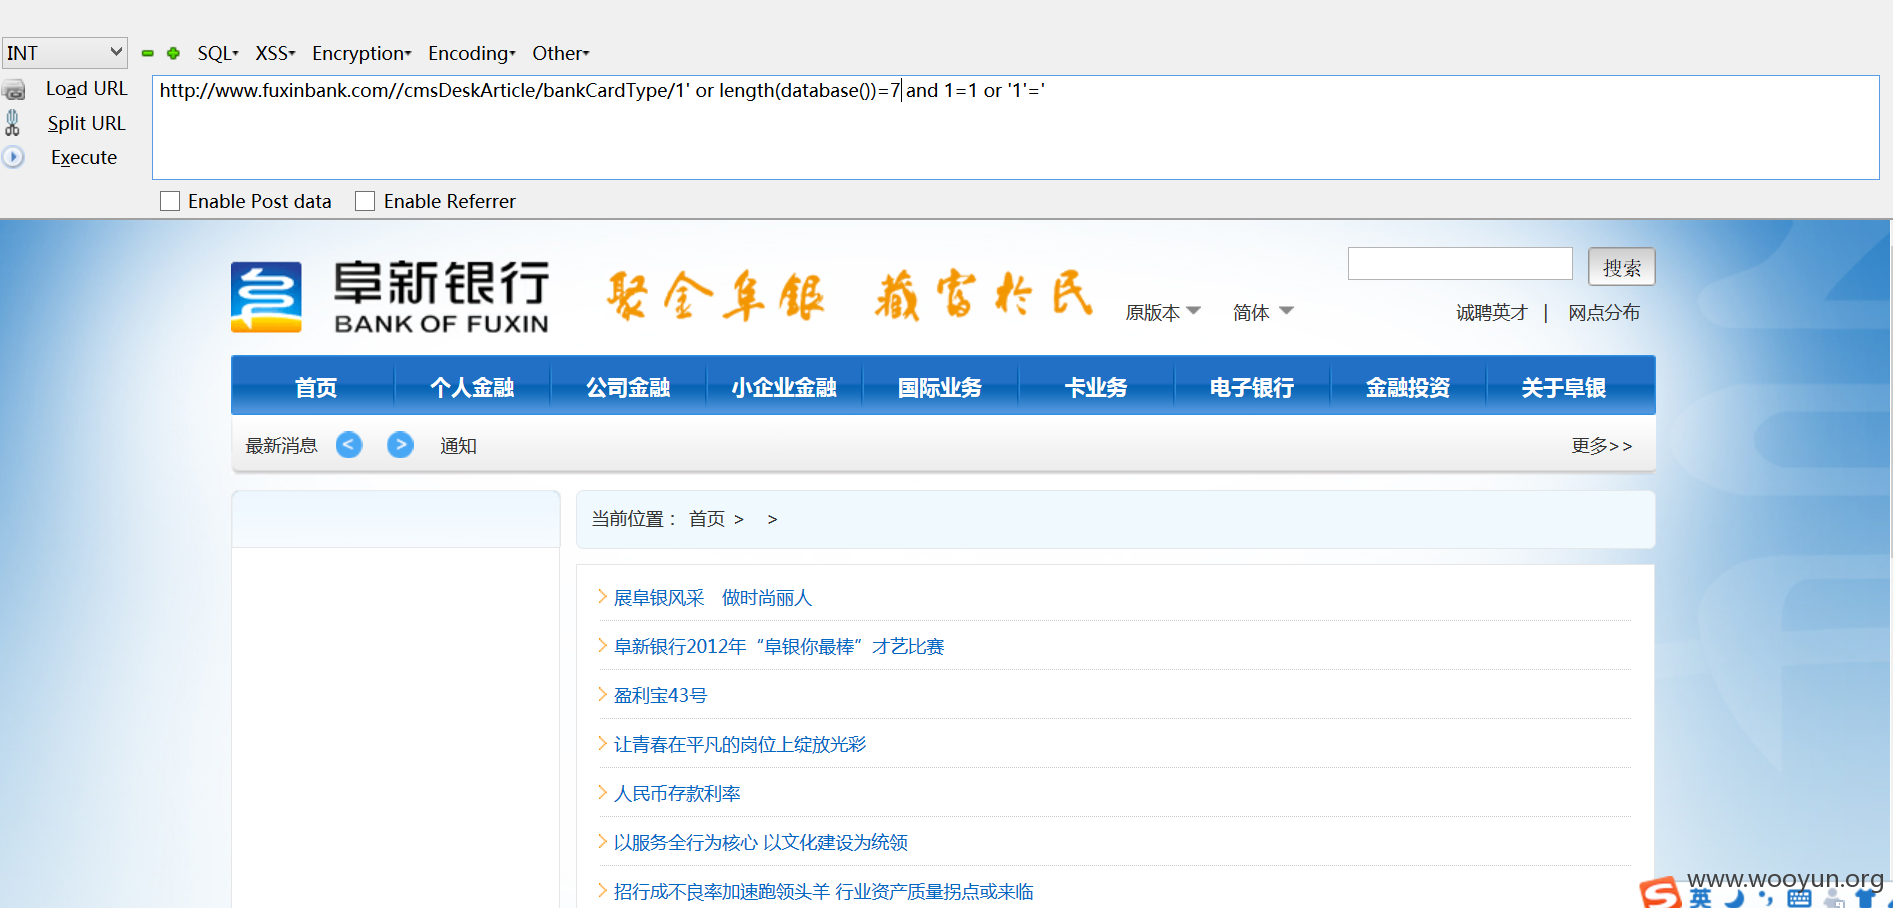This screenshot has height=908, width=1893.
Task: Click the 诚聘英才 link
Action: [x=1492, y=312]
